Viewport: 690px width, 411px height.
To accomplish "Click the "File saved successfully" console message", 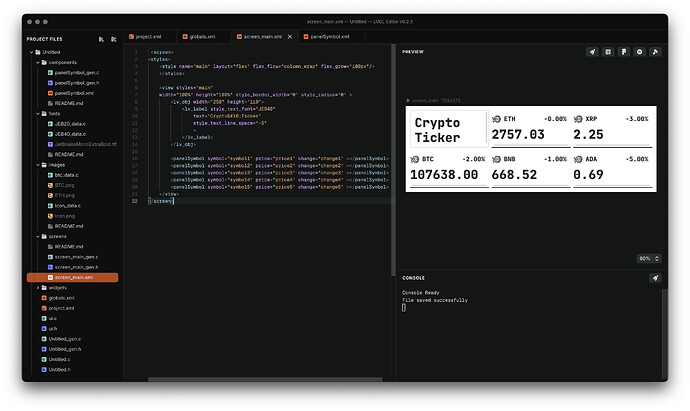I will coord(435,300).
